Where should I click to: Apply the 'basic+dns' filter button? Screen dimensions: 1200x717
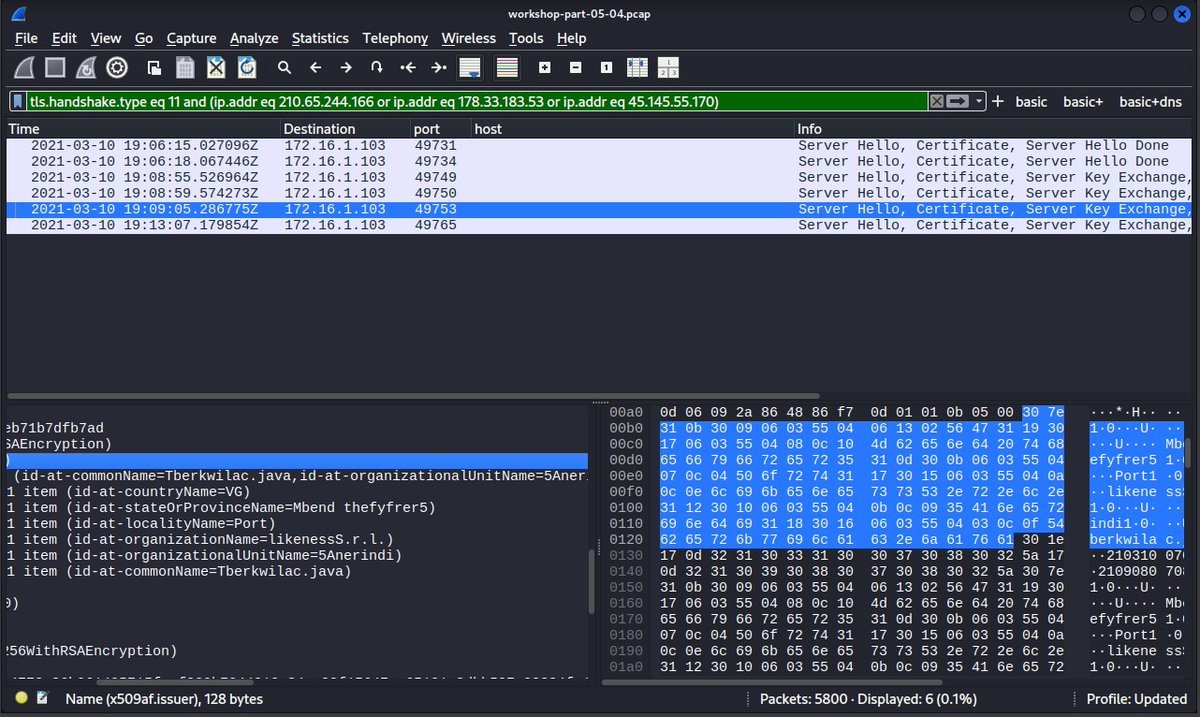(x=1150, y=101)
